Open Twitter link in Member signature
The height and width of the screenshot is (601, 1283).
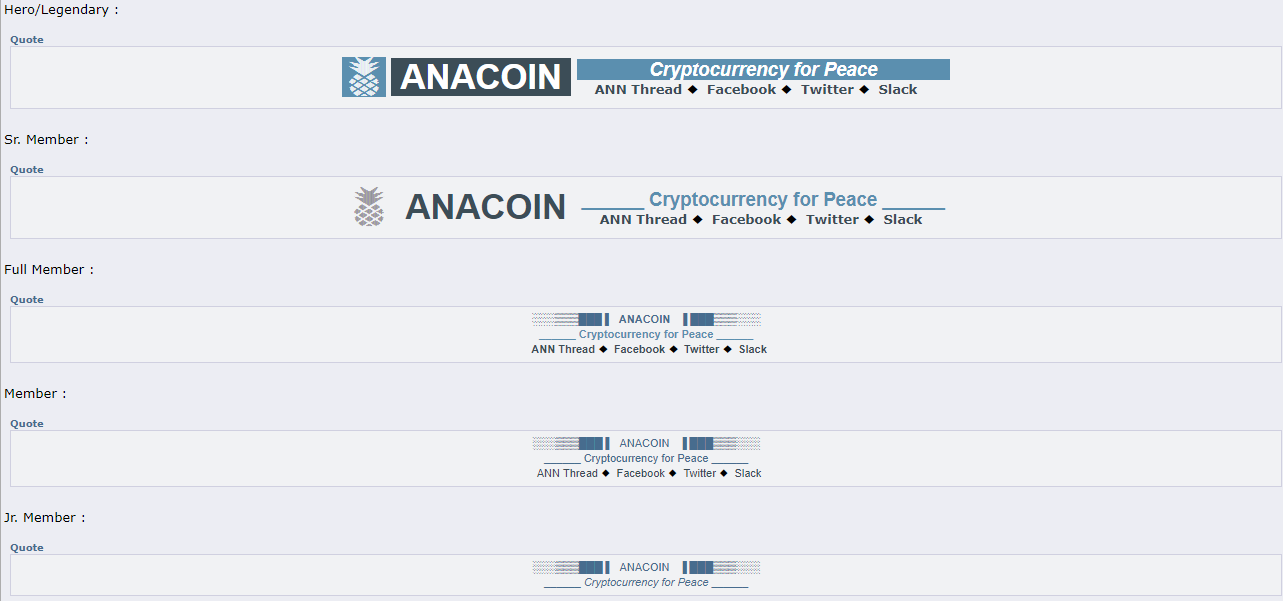coord(700,474)
